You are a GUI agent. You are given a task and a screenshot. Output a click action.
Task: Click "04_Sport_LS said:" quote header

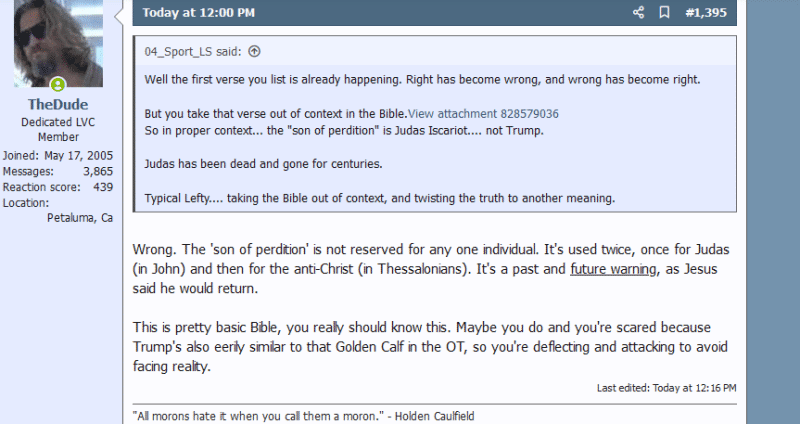[x=194, y=52]
